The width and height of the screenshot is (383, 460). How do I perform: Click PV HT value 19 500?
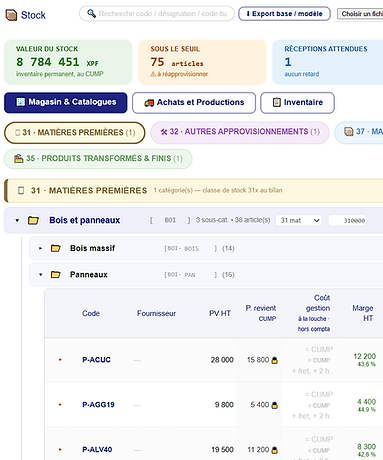[223, 450]
